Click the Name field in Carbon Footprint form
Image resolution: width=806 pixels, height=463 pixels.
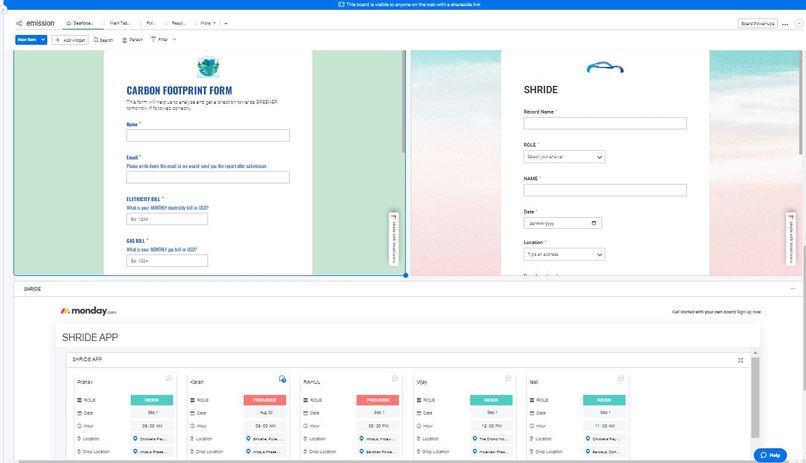(208, 135)
